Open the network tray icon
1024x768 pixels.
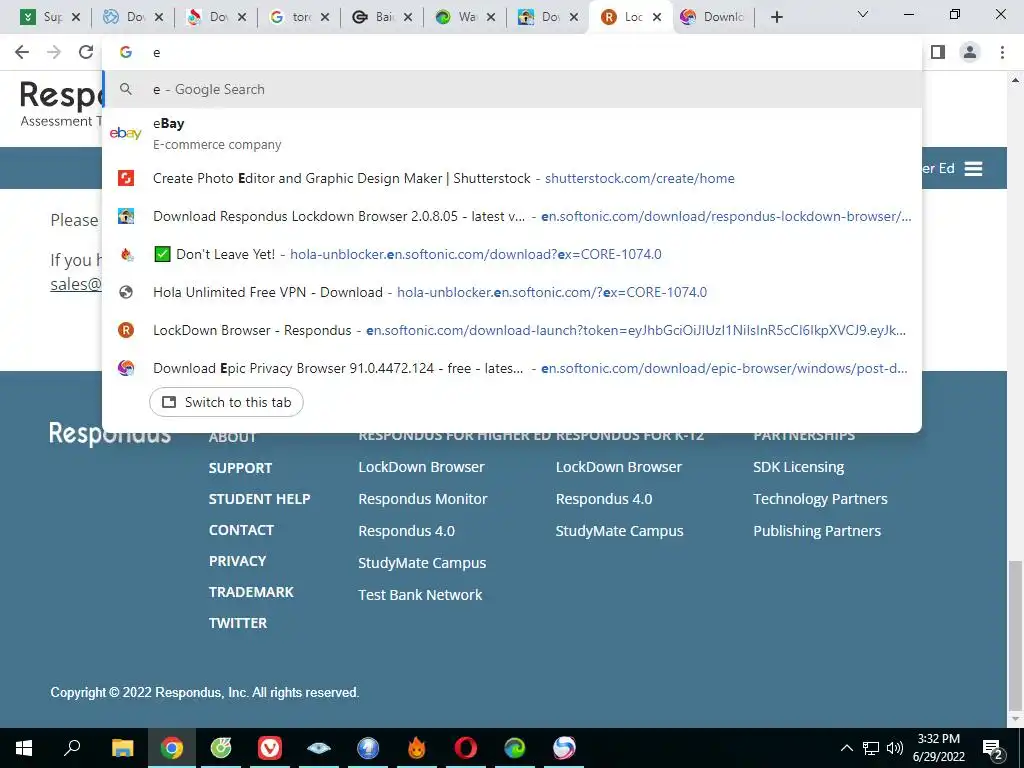pyautogui.click(x=871, y=748)
